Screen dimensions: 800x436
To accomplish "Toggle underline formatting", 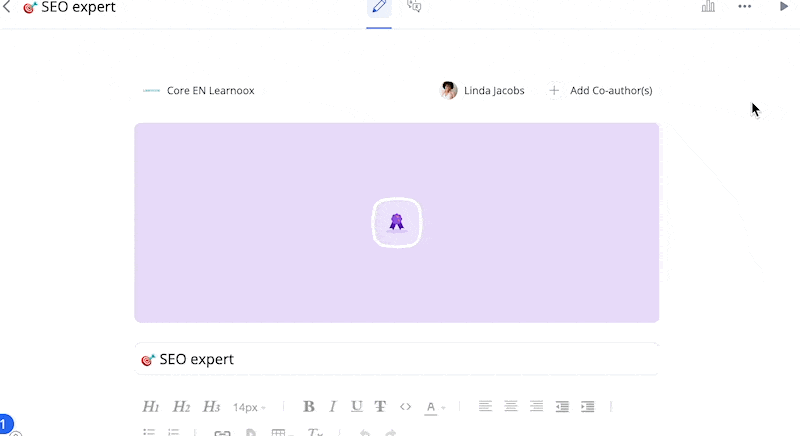I will 356,407.
